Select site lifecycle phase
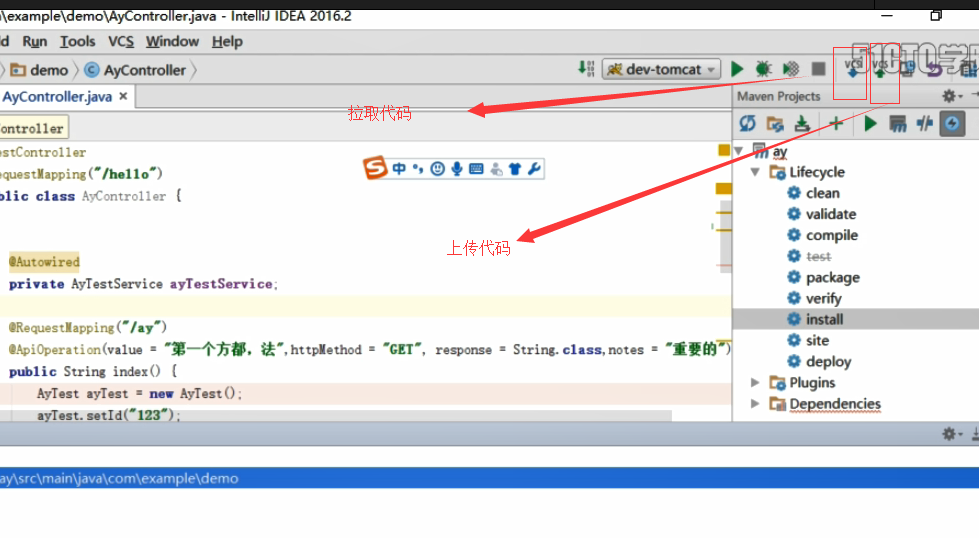Screen dimensions: 979x538 [817, 340]
